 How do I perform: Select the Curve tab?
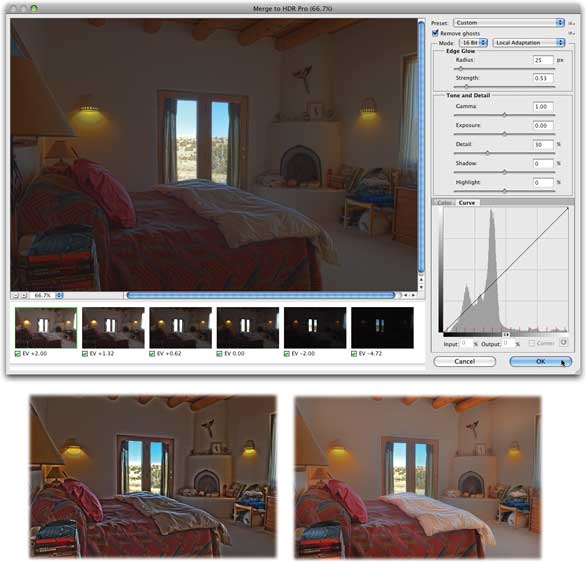467,203
